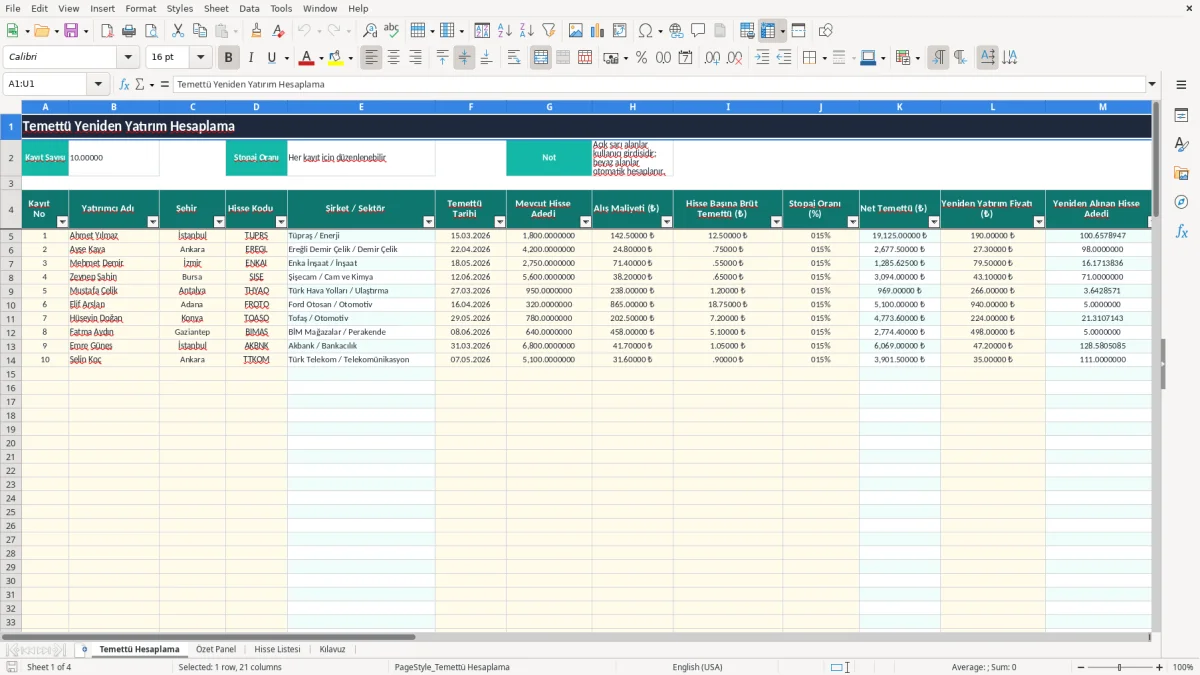The image size is (1200, 675).
Task: Click the formula input line
Action: tap(659, 84)
